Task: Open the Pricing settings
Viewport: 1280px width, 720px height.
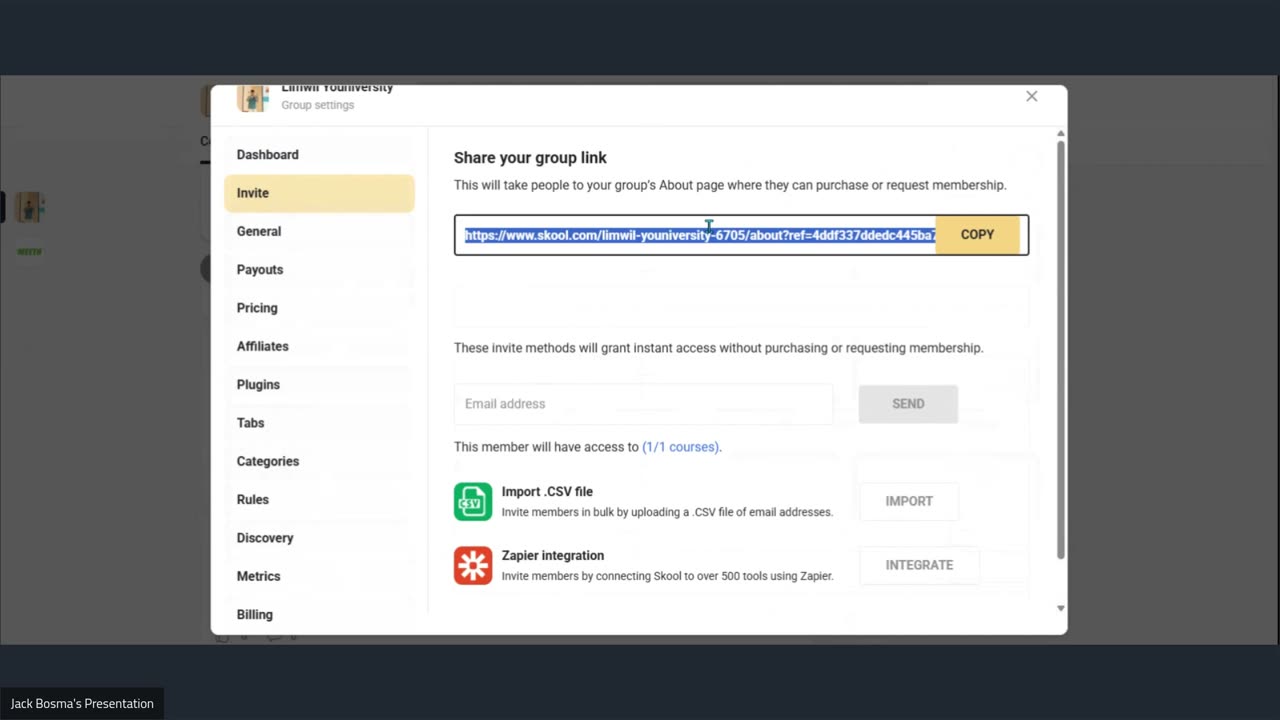Action: tap(319, 308)
